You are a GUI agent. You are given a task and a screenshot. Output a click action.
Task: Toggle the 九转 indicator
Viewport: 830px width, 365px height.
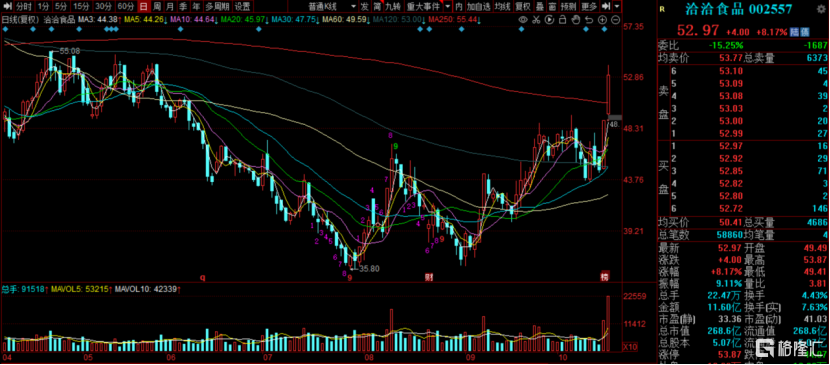pos(392,6)
